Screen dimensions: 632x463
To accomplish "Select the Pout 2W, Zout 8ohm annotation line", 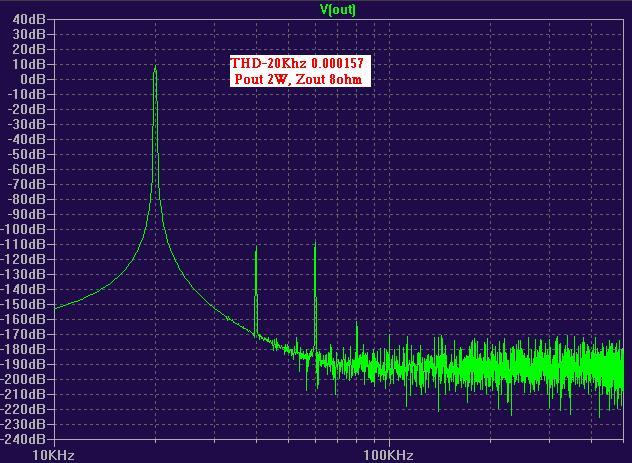I will pos(298,79).
